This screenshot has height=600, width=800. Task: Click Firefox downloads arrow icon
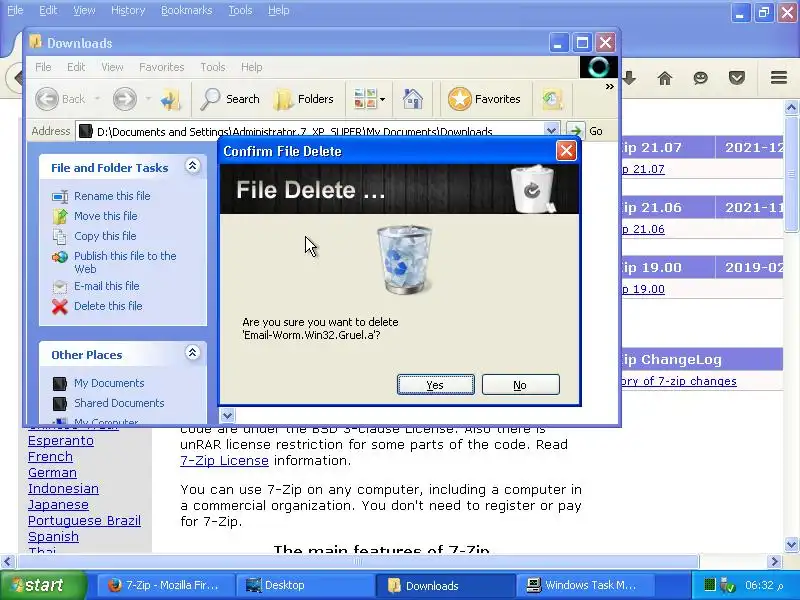click(x=629, y=78)
